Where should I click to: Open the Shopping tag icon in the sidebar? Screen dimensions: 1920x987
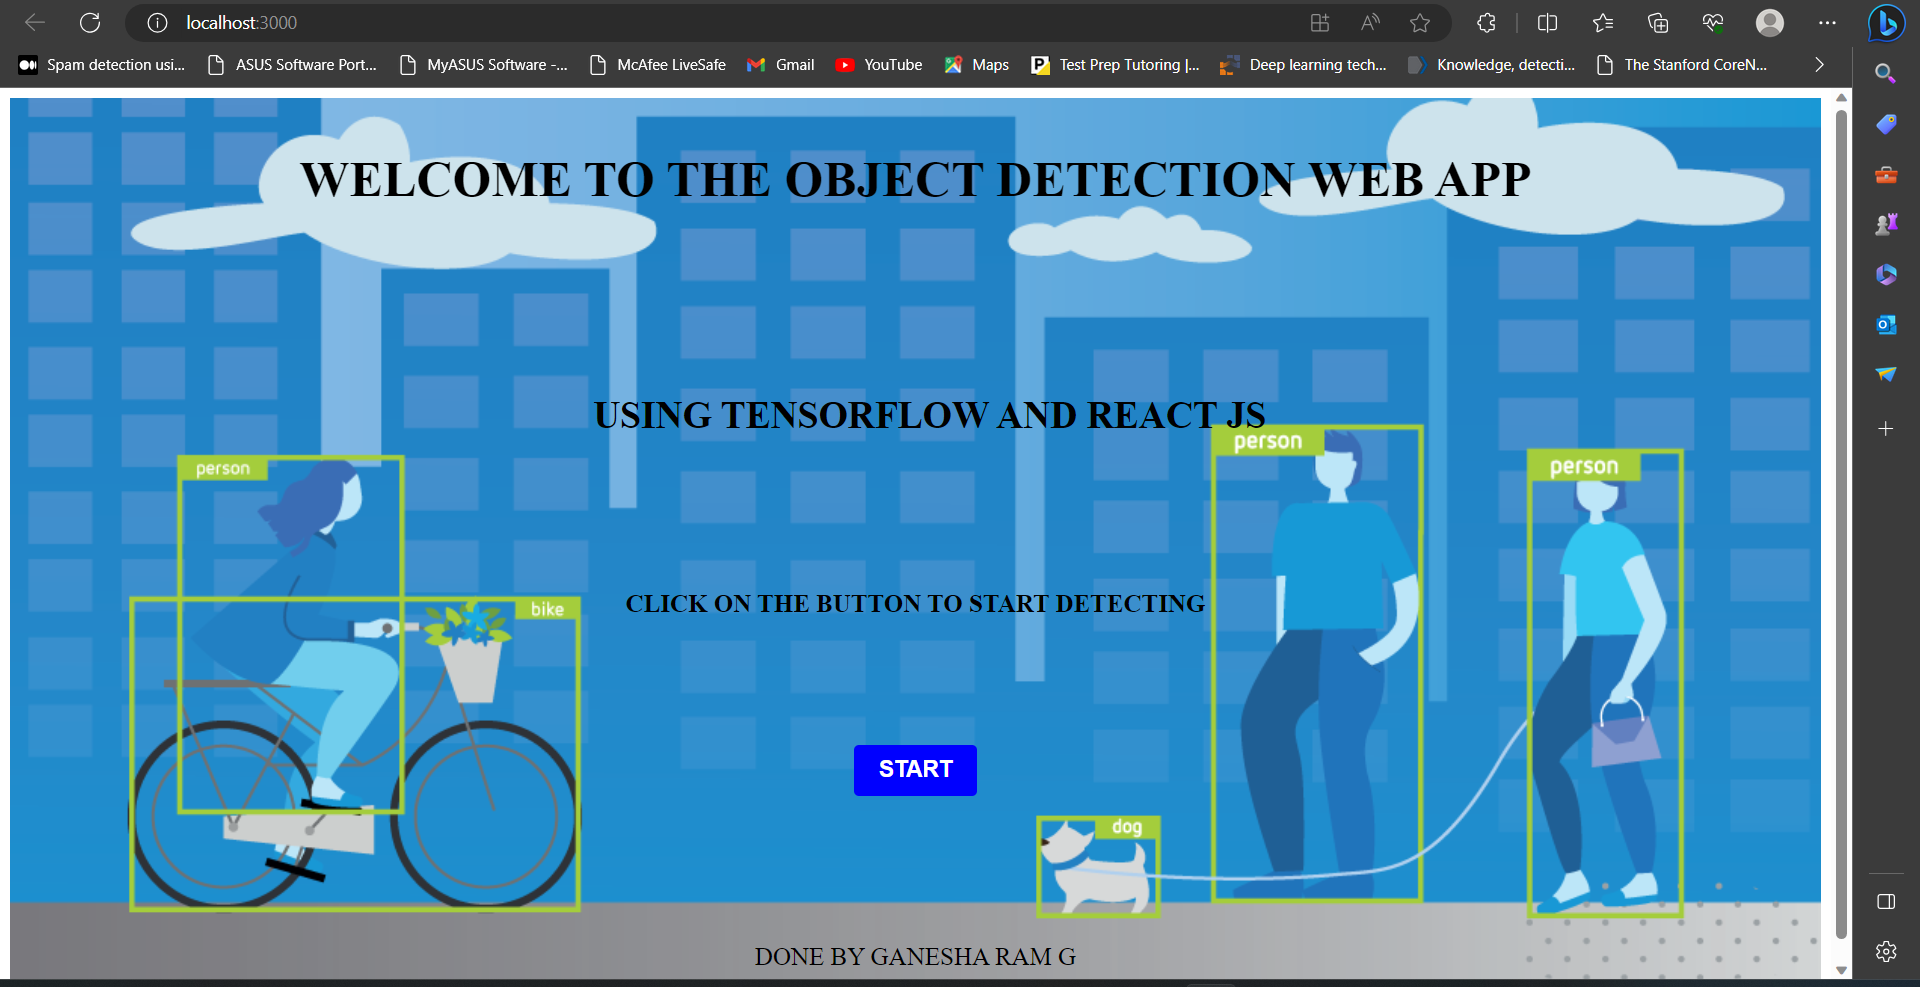(x=1886, y=124)
